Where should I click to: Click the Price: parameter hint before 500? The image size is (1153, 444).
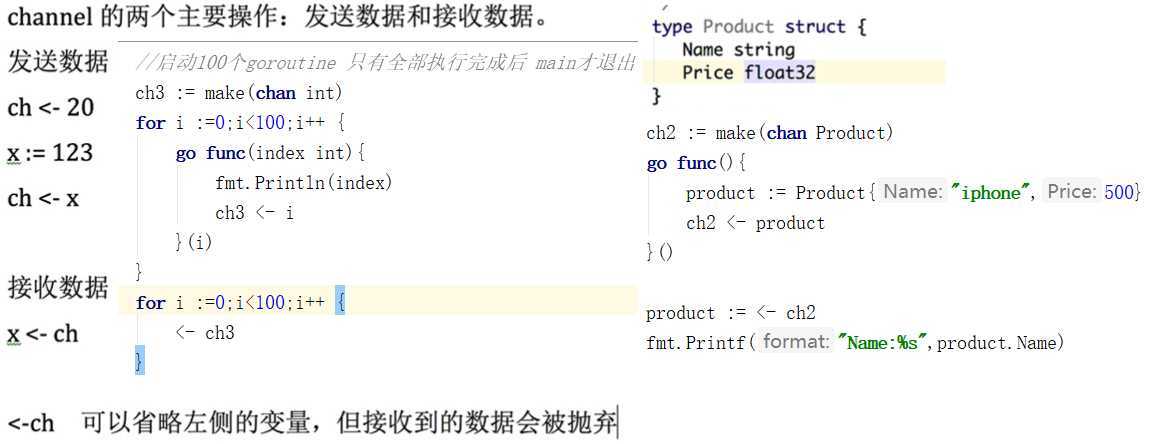pyautogui.click(x=1072, y=193)
